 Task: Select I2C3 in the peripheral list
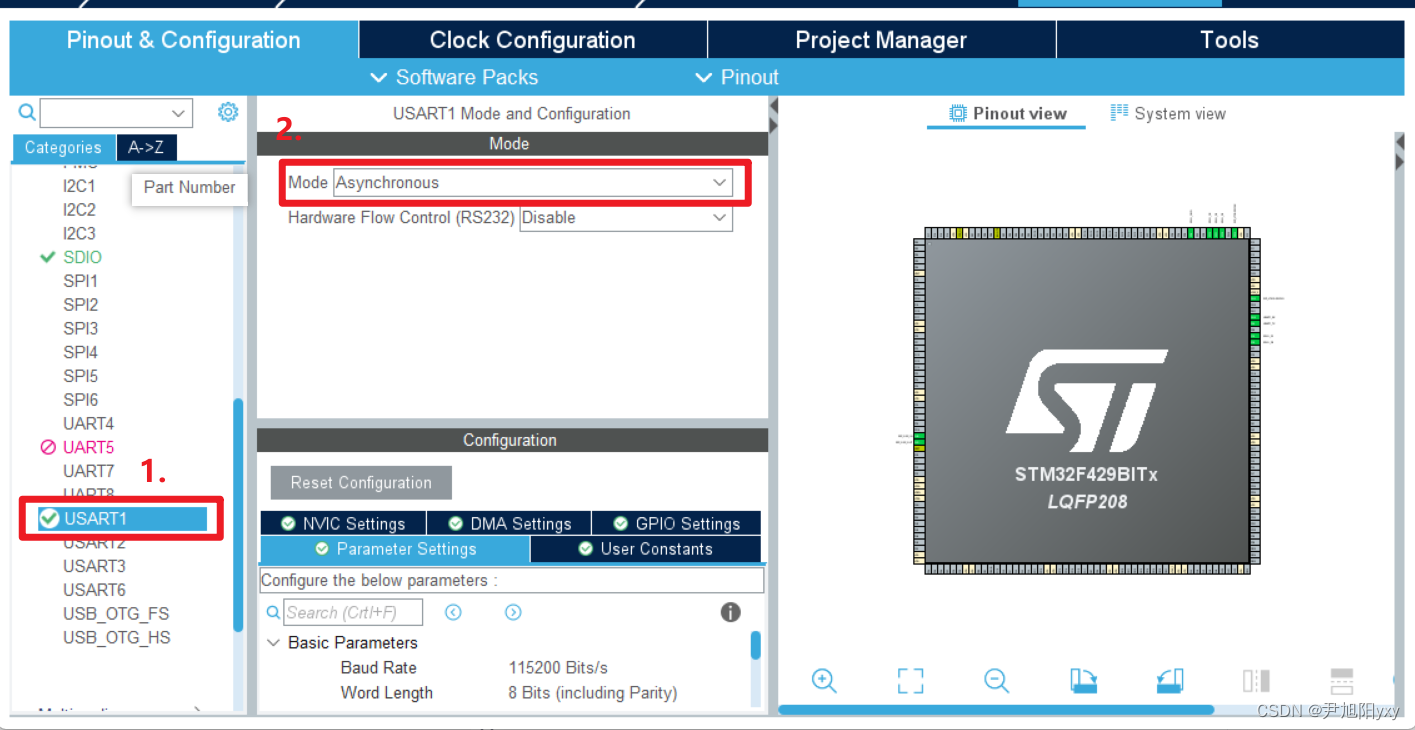(x=79, y=233)
